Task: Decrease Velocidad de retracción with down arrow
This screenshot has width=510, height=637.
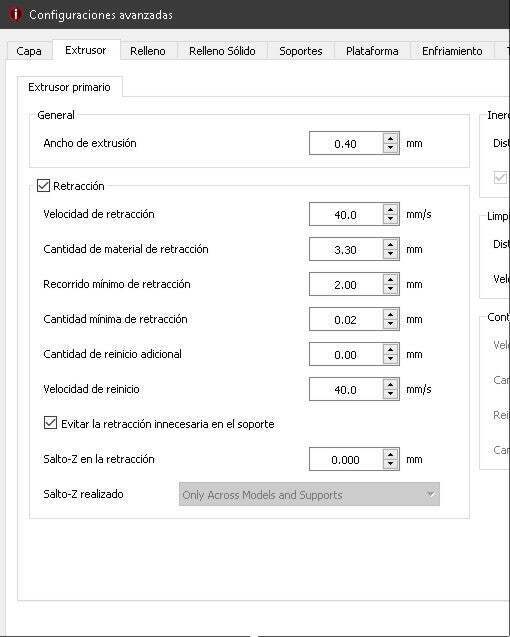Action: point(391,219)
